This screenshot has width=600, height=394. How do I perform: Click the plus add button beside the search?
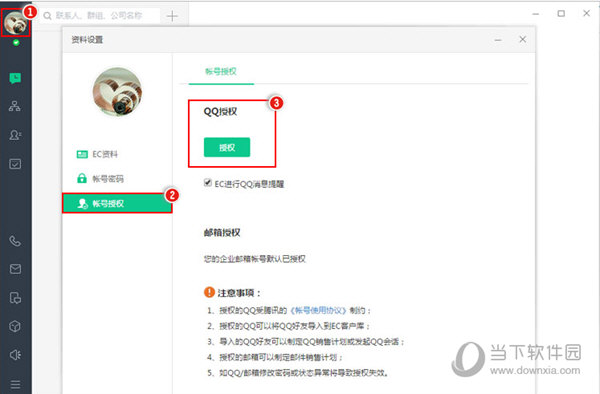tap(172, 16)
